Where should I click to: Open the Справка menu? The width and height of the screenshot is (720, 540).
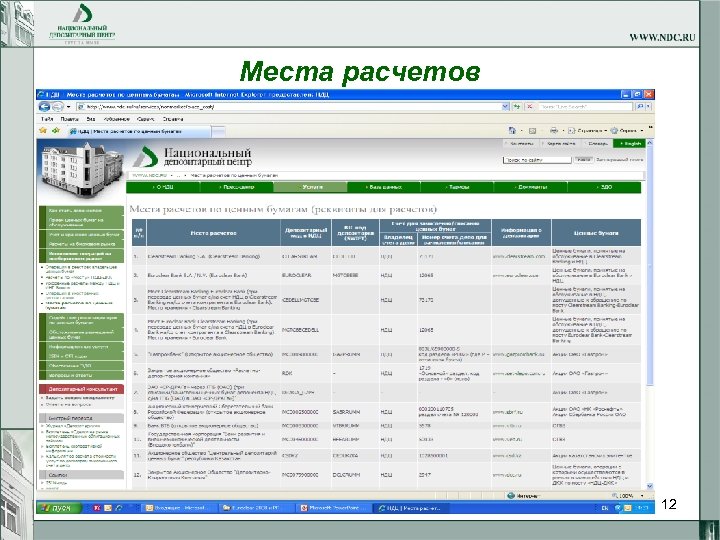click(x=173, y=119)
